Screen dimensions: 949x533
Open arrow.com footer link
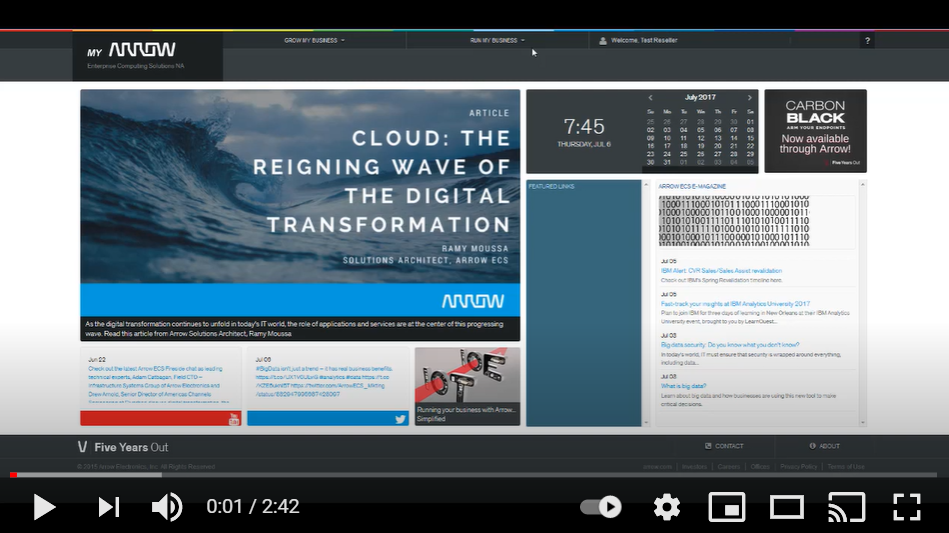pos(657,466)
